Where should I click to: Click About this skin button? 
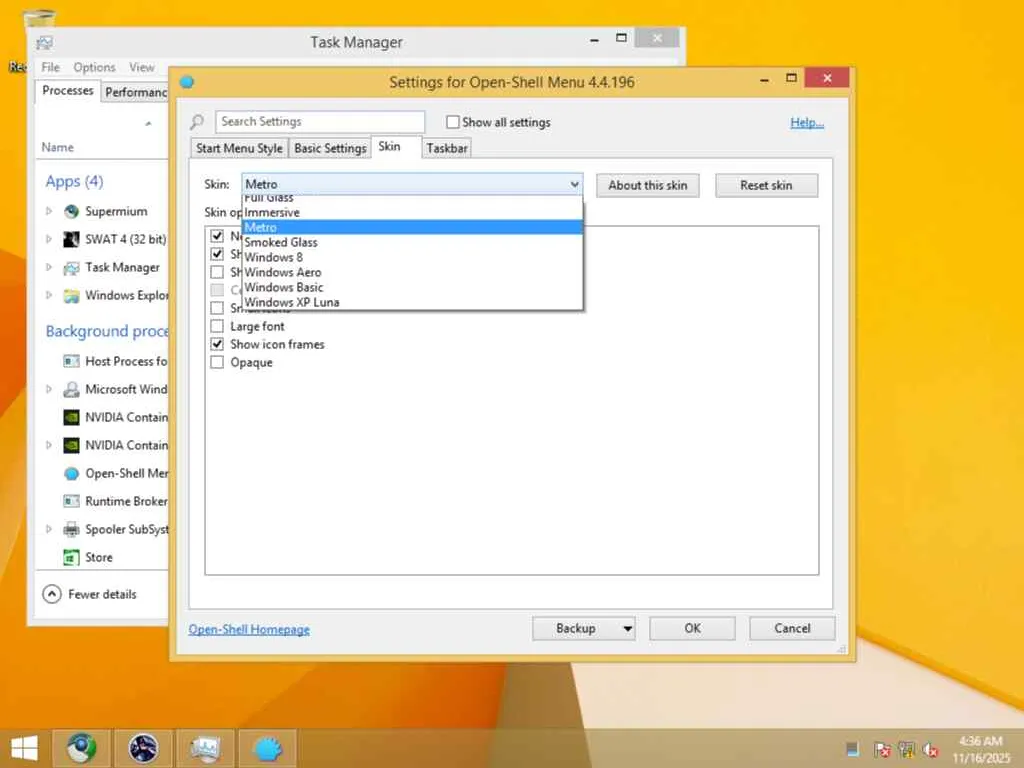[648, 185]
